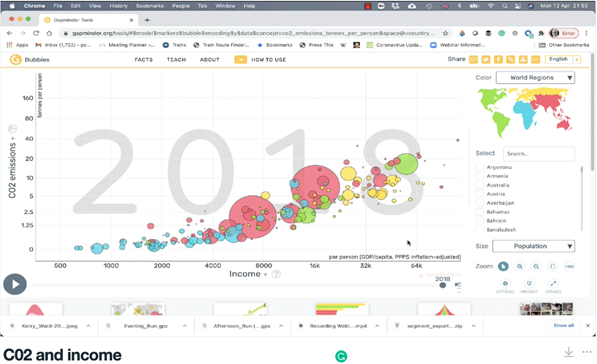Open Chrome extensions puzzle icon
The height and width of the screenshot is (364, 597).
pyautogui.click(x=541, y=33)
